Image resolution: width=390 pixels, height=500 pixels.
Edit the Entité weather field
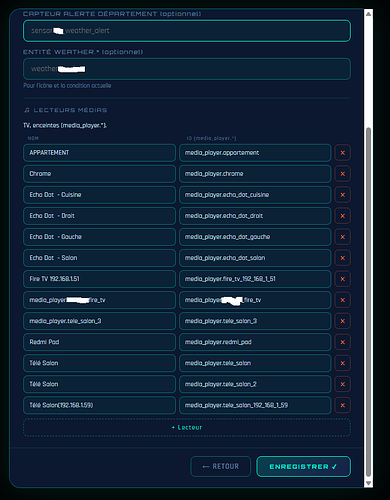[x=187, y=69]
